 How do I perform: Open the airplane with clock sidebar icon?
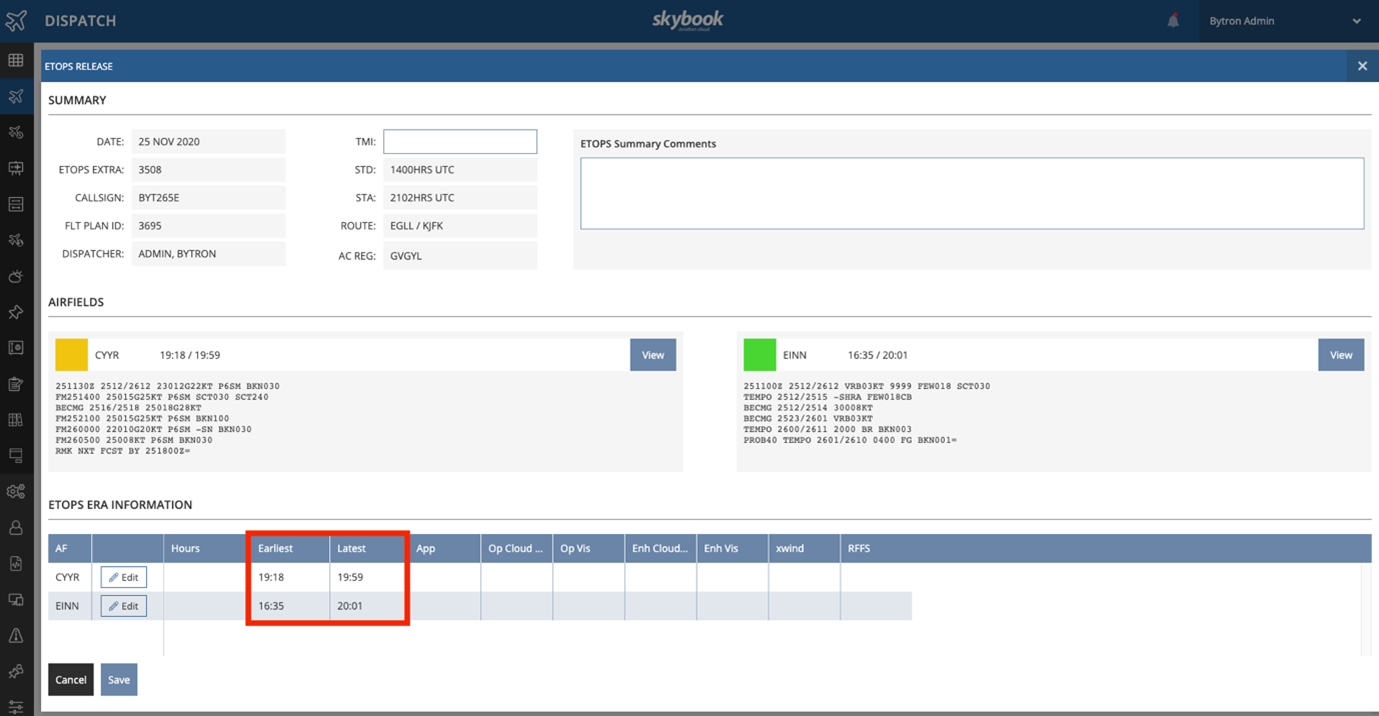coord(16,240)
